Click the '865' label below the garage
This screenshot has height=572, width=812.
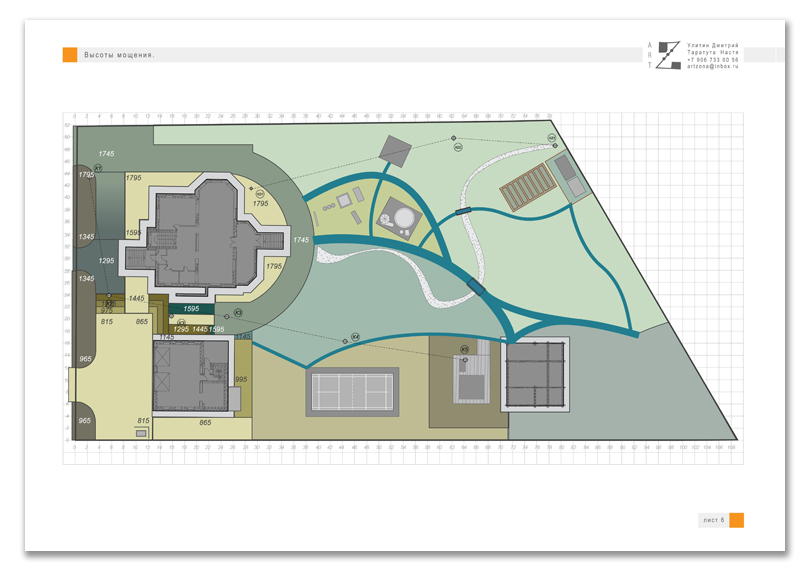(x=205, y=422)
